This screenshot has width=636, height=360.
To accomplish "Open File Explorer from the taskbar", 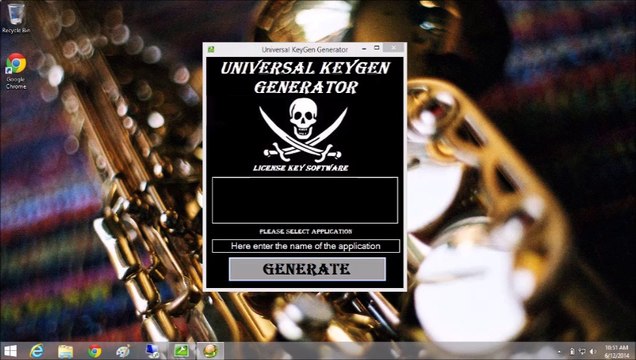I will click(x=65, y=351).
